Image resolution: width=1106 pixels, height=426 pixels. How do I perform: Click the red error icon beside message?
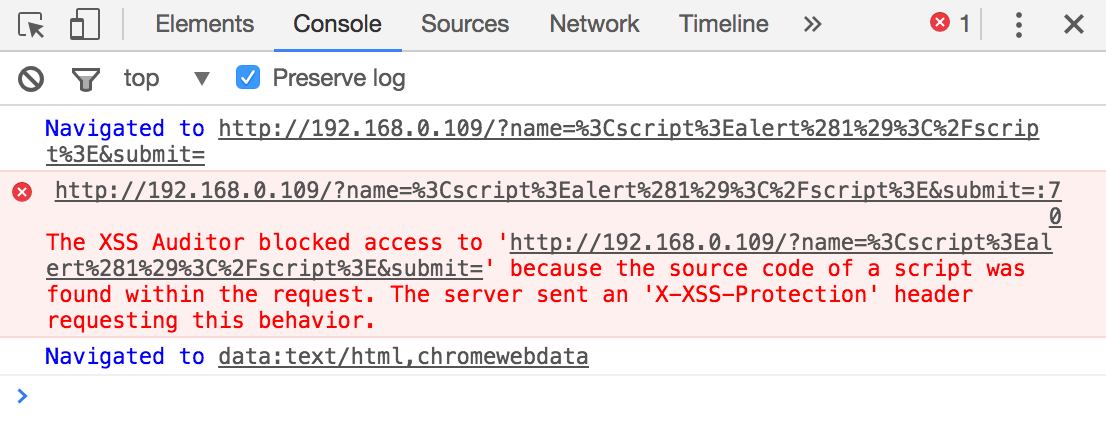click(21, 191)
